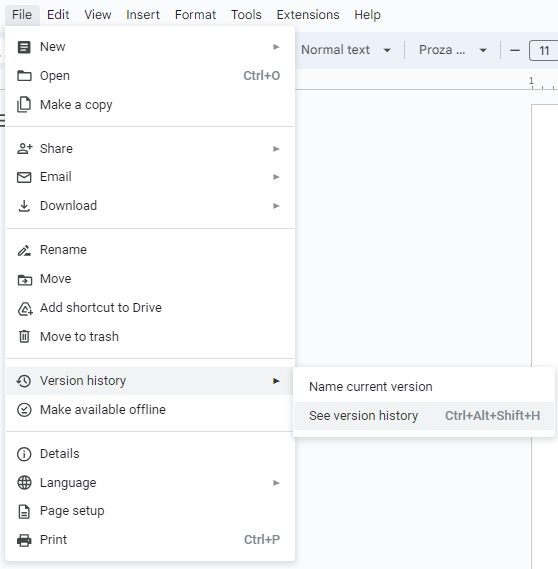Open the Edit menu
Viewport: 558px width, 569px height.
58,15
